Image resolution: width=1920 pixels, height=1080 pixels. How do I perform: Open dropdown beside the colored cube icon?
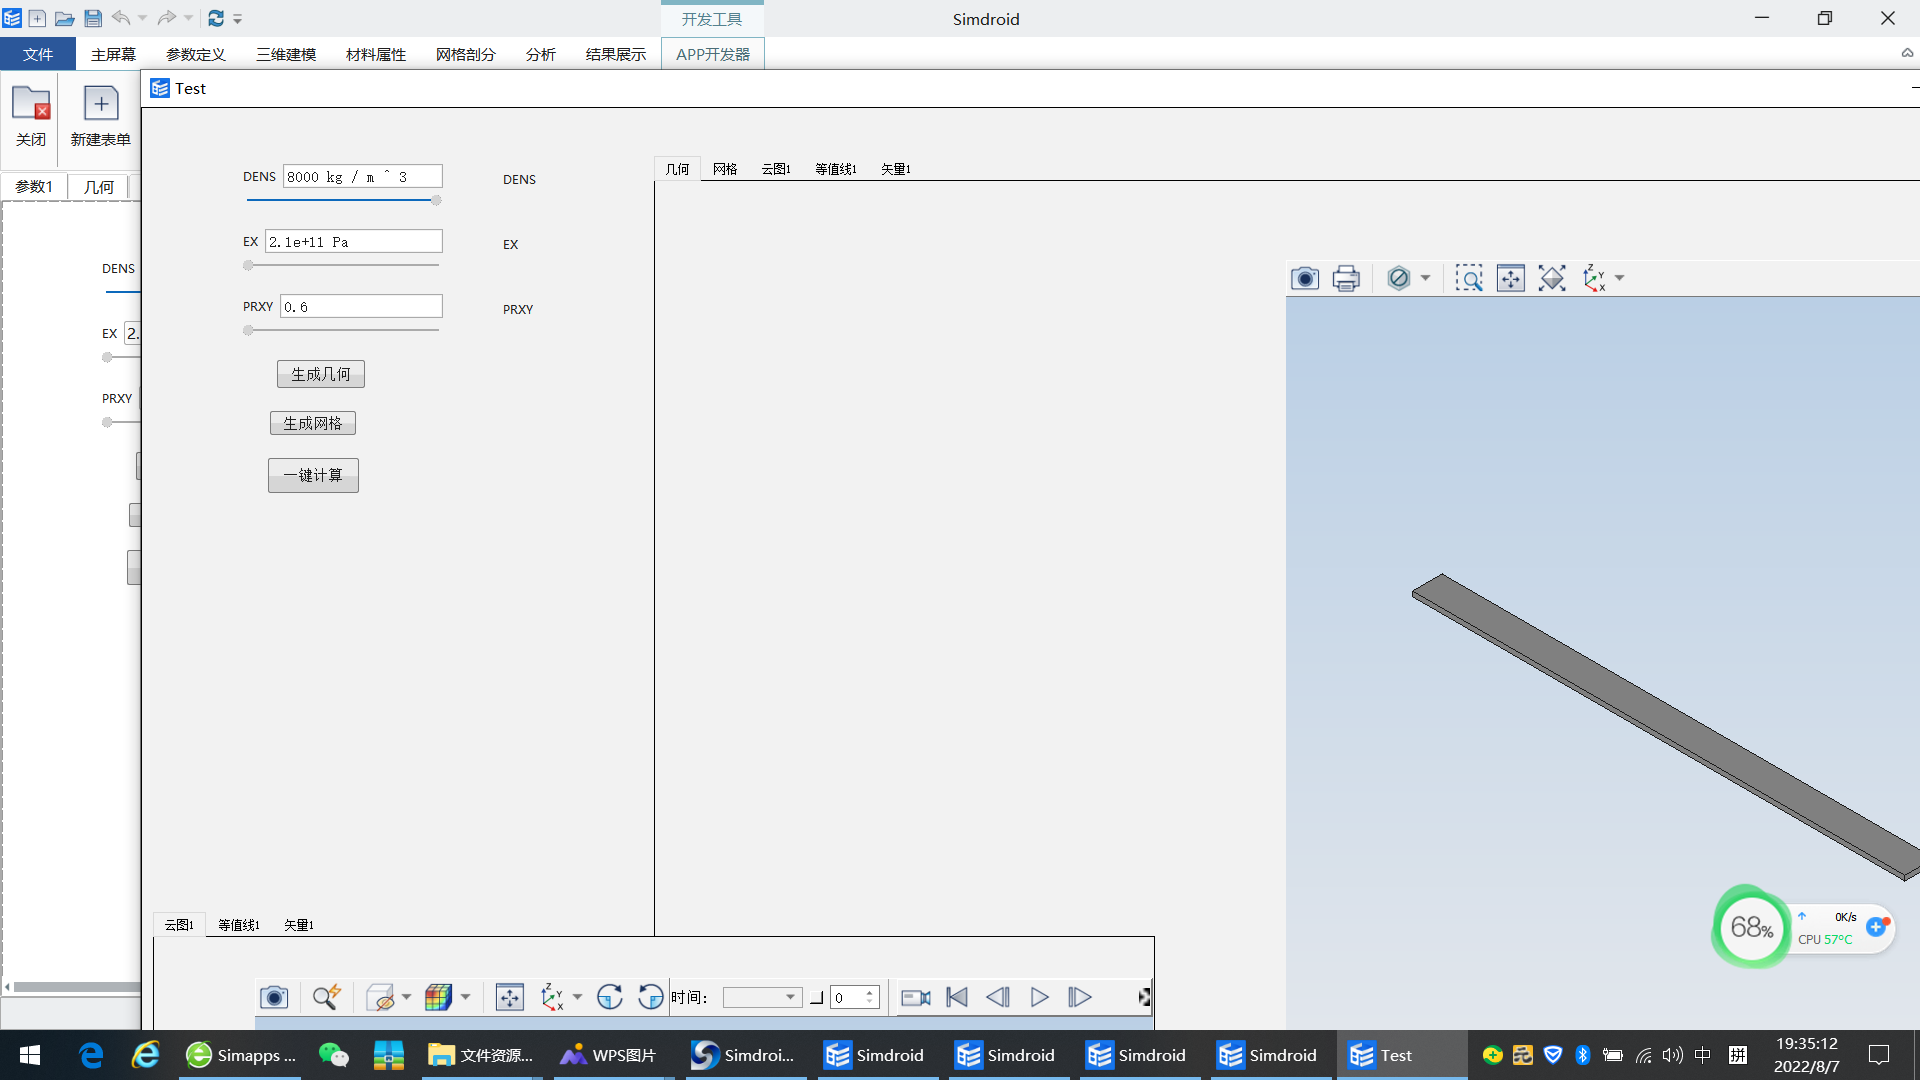(x=465, y=997)
